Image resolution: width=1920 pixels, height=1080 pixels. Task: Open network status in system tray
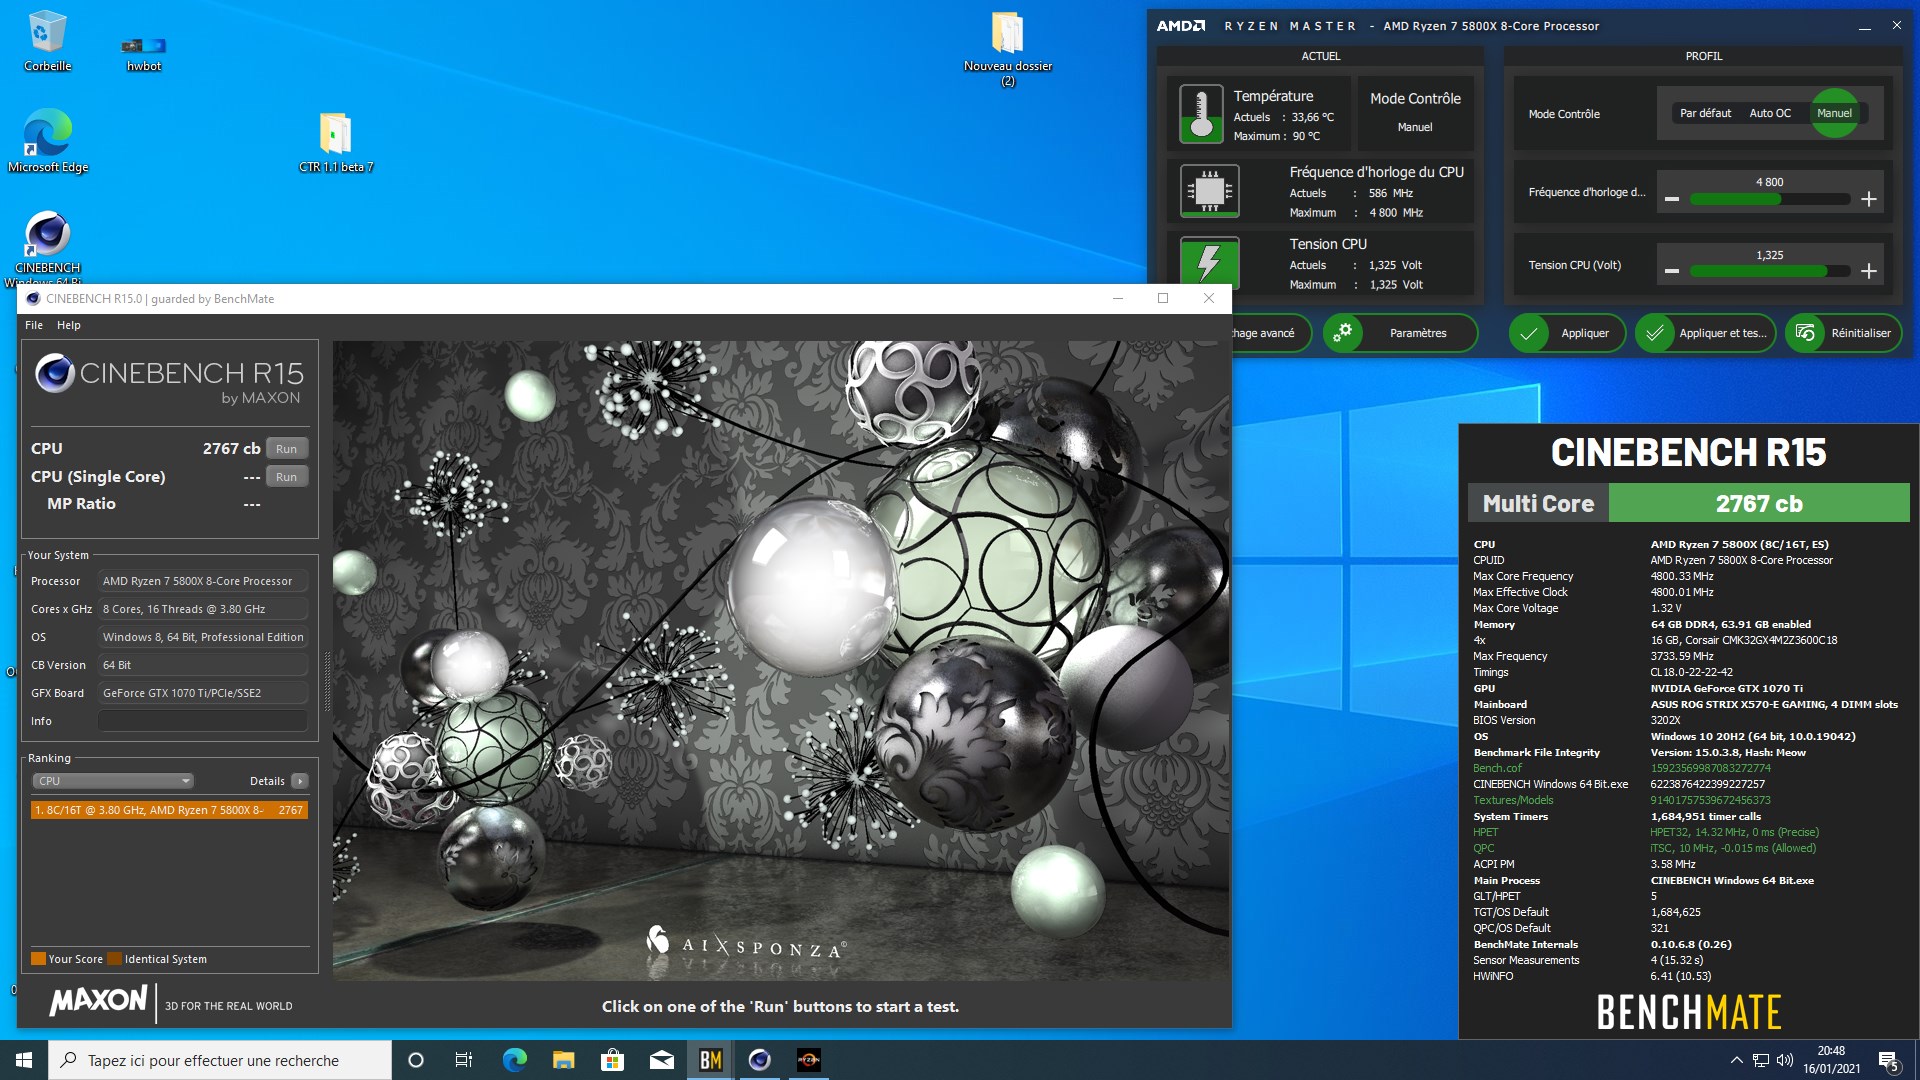coord(1761,1060)
